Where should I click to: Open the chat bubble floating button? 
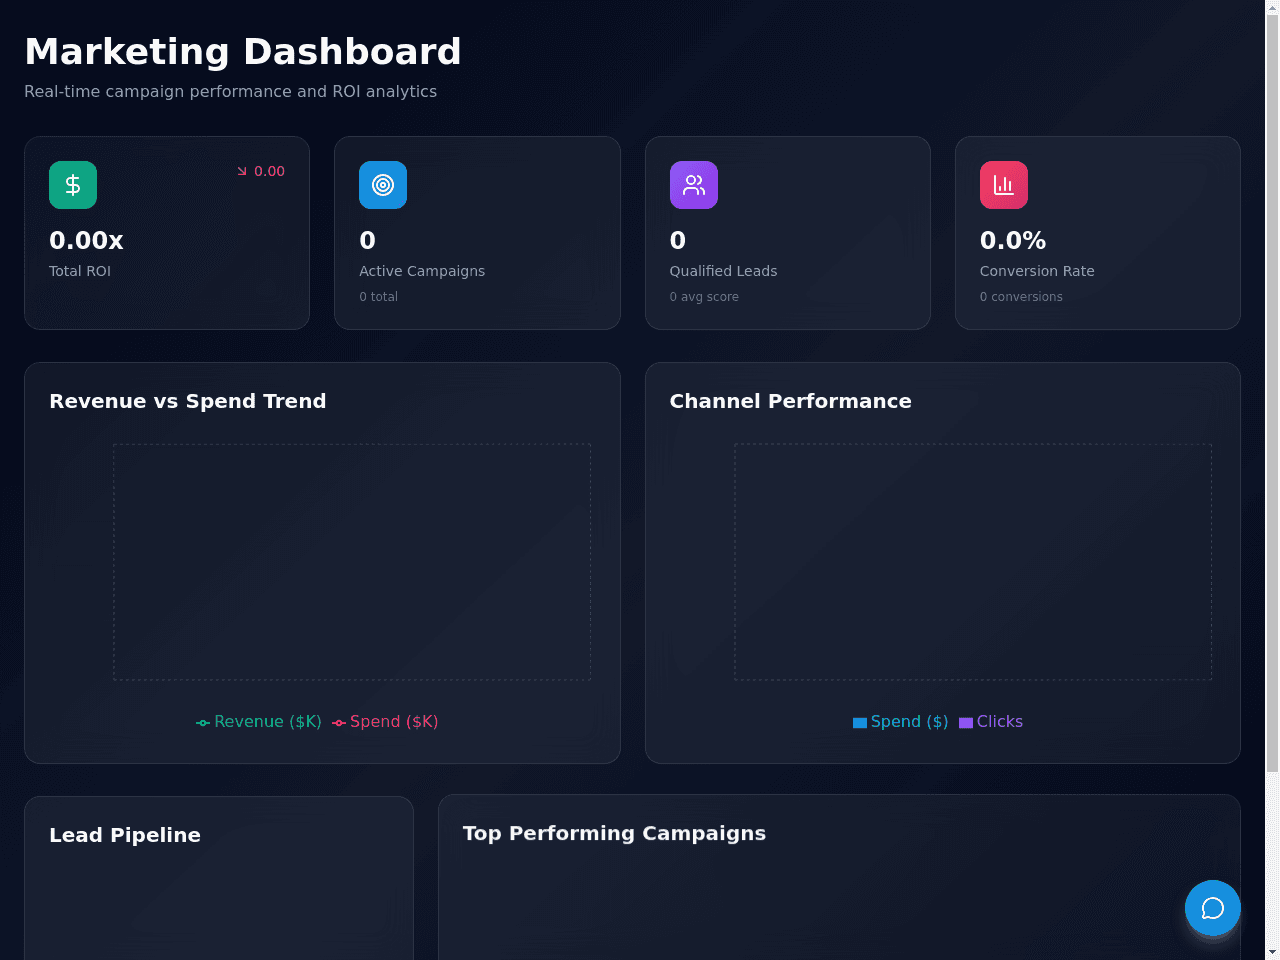tap(1213, 908)
